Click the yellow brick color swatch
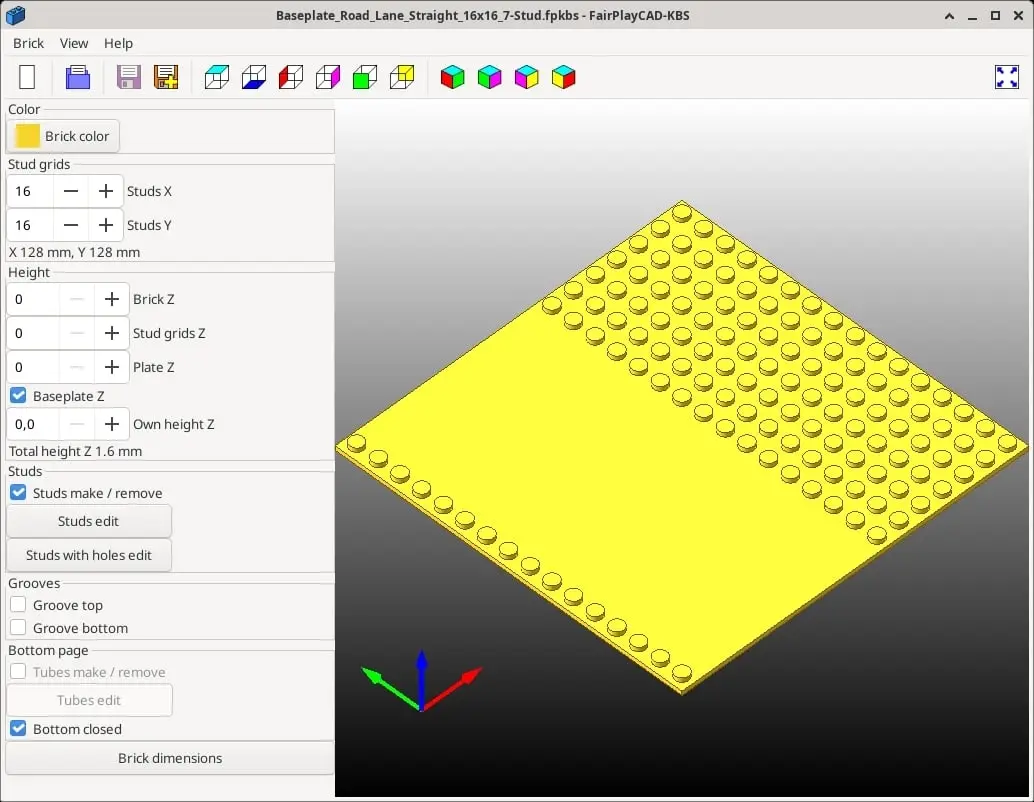The width and height of the screenshot is (1034, 802). click(28, 137)
